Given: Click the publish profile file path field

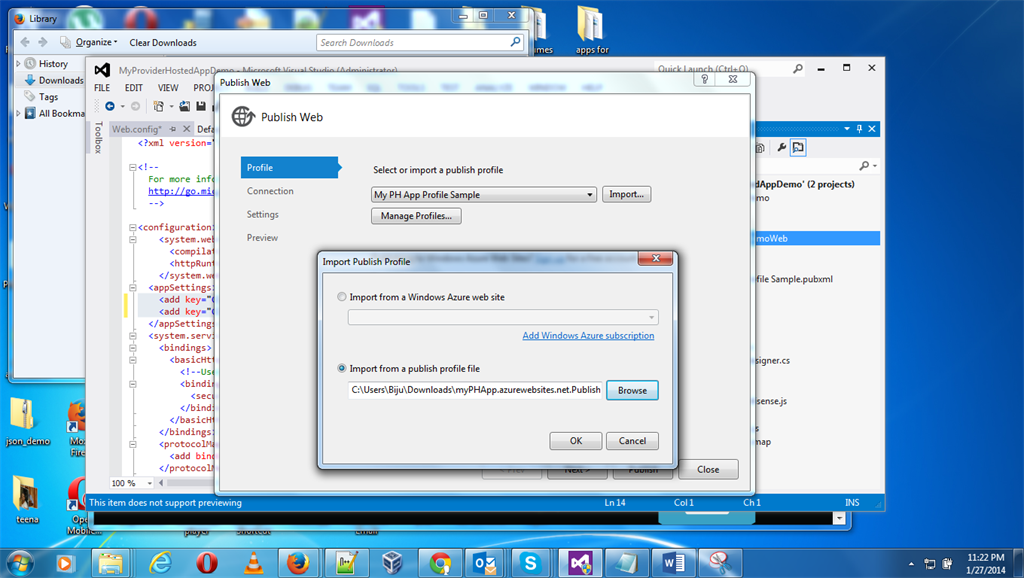Looking at the screenshot, I should [475, 390].
